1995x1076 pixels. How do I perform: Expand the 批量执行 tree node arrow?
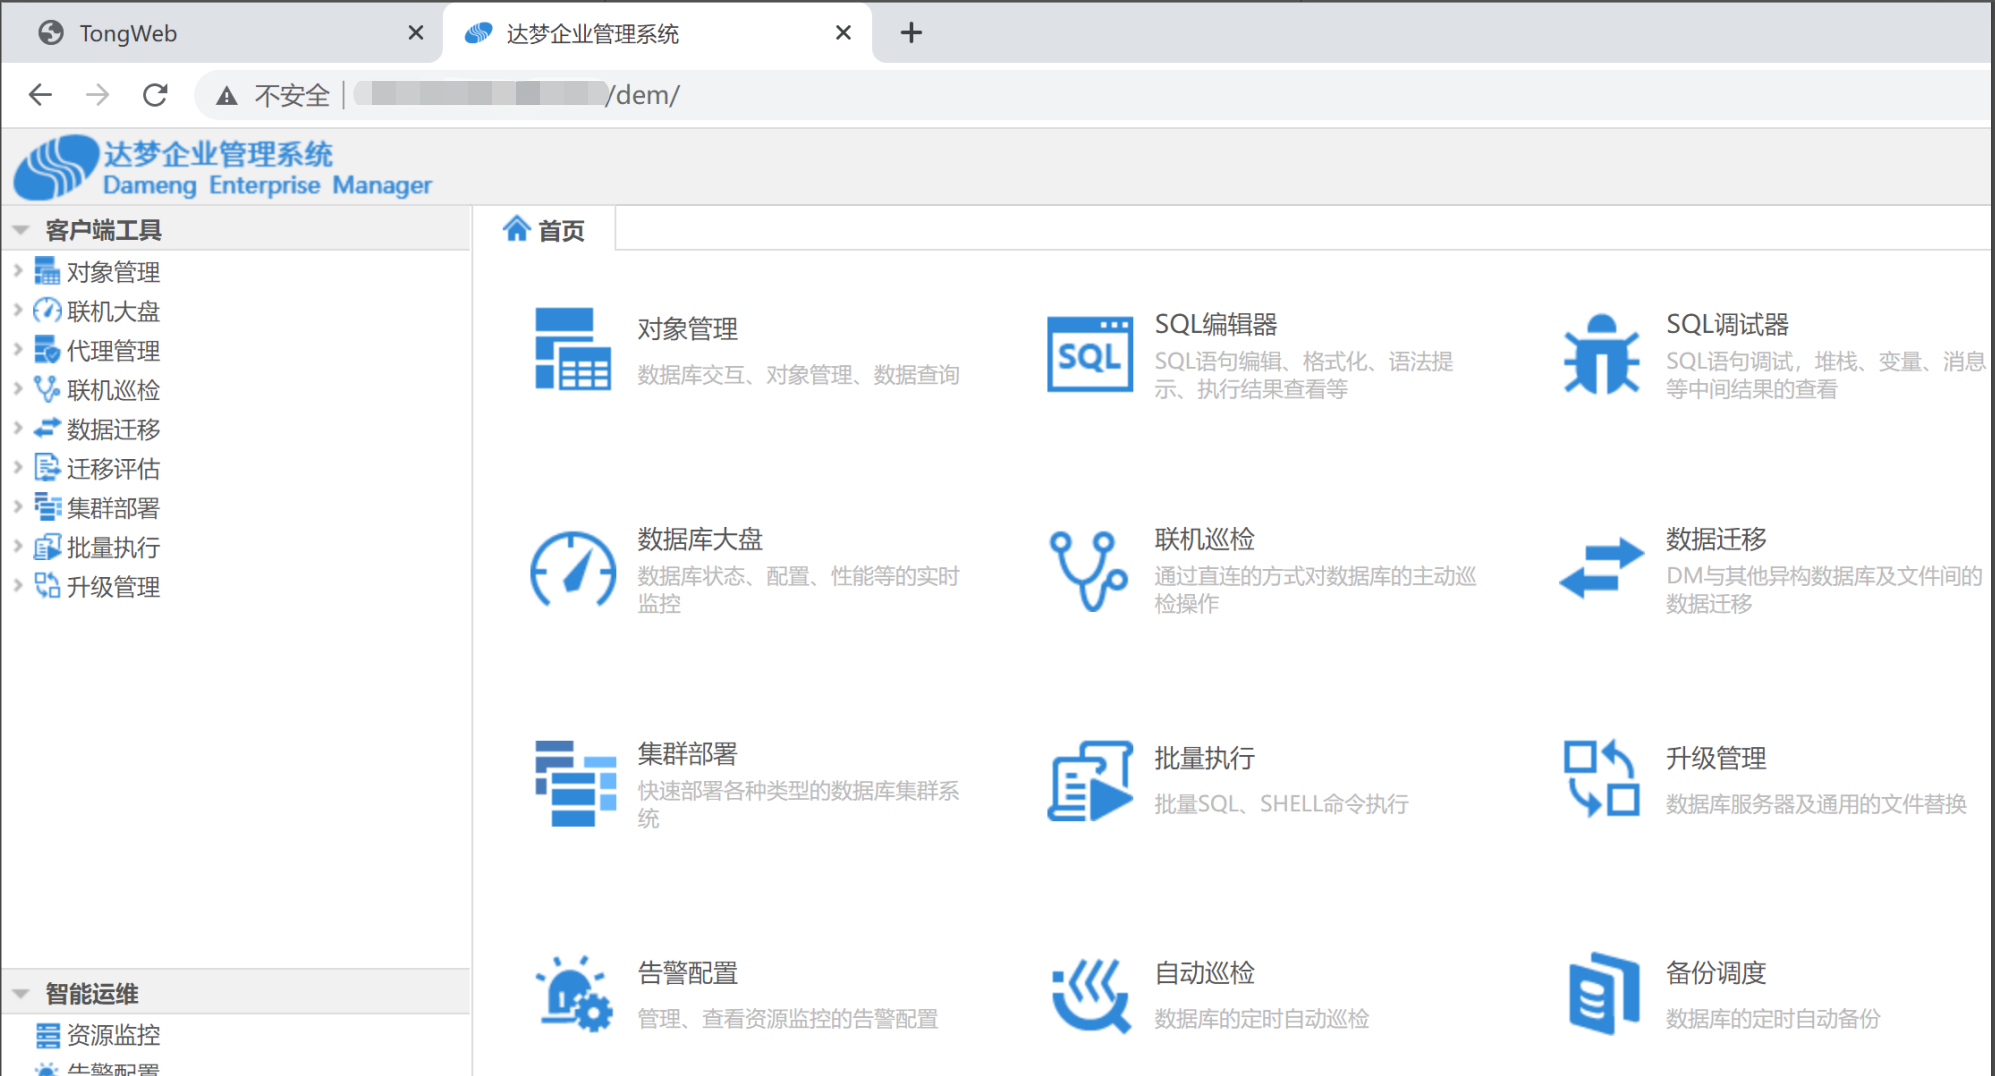[17, 546]
